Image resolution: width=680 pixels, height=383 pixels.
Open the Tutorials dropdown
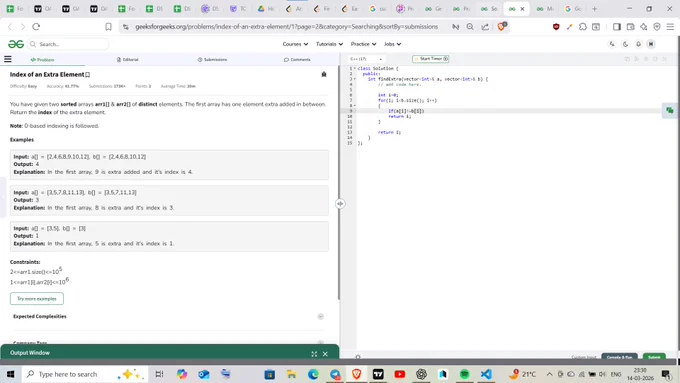click(330, 44)
